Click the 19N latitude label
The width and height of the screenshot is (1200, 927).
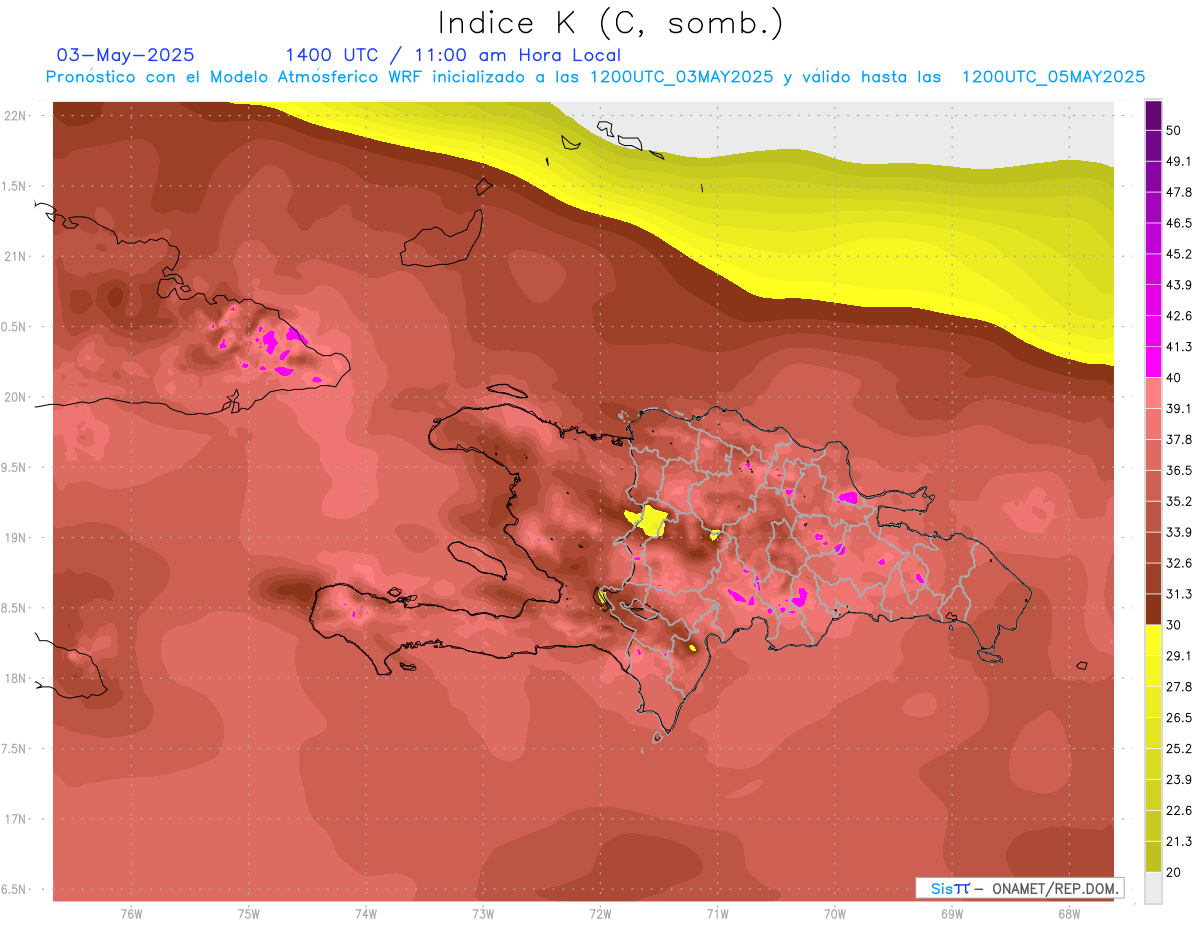coord(15,537)
